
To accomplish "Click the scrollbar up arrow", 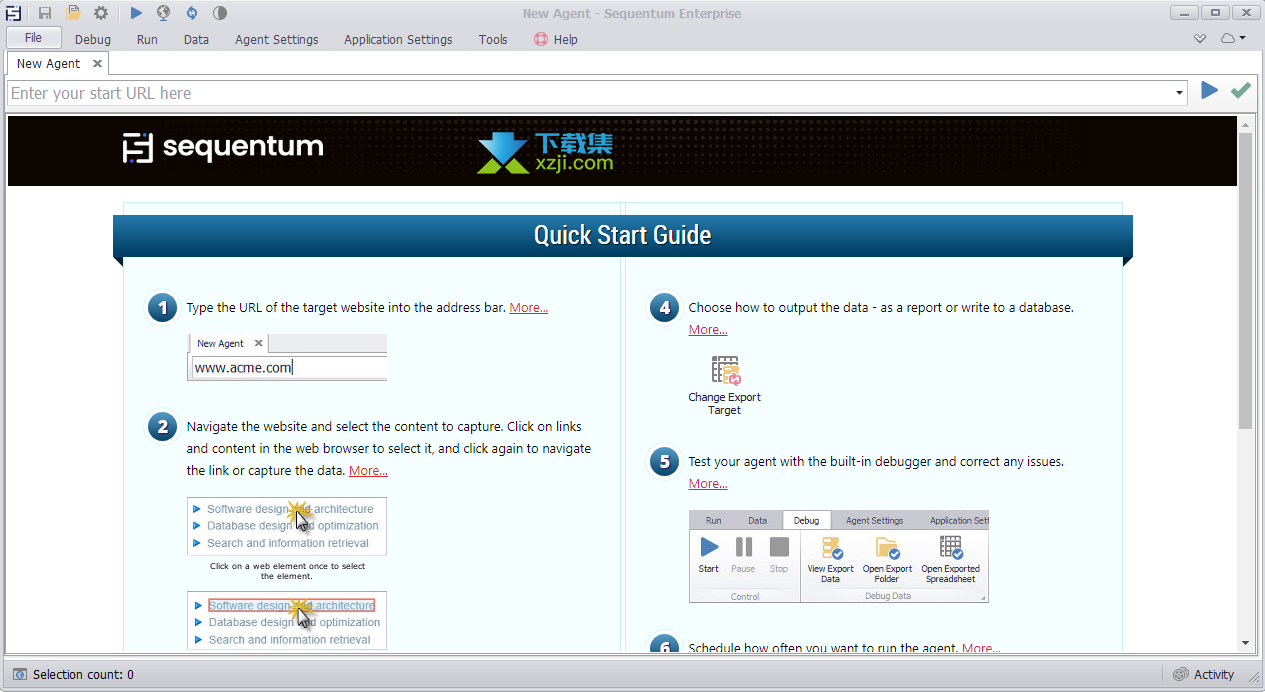I will click(x=1245, y=124).
